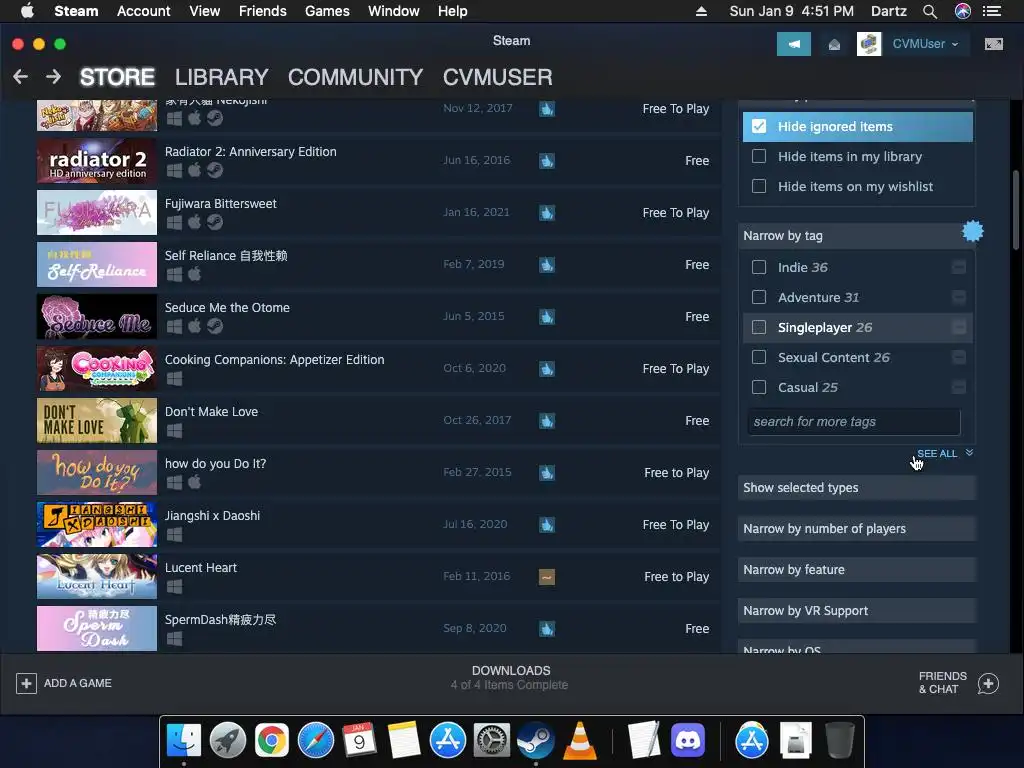Open System Preferences from the dock
Screen dimensions: 1024x768
click(x=491, y=741)
